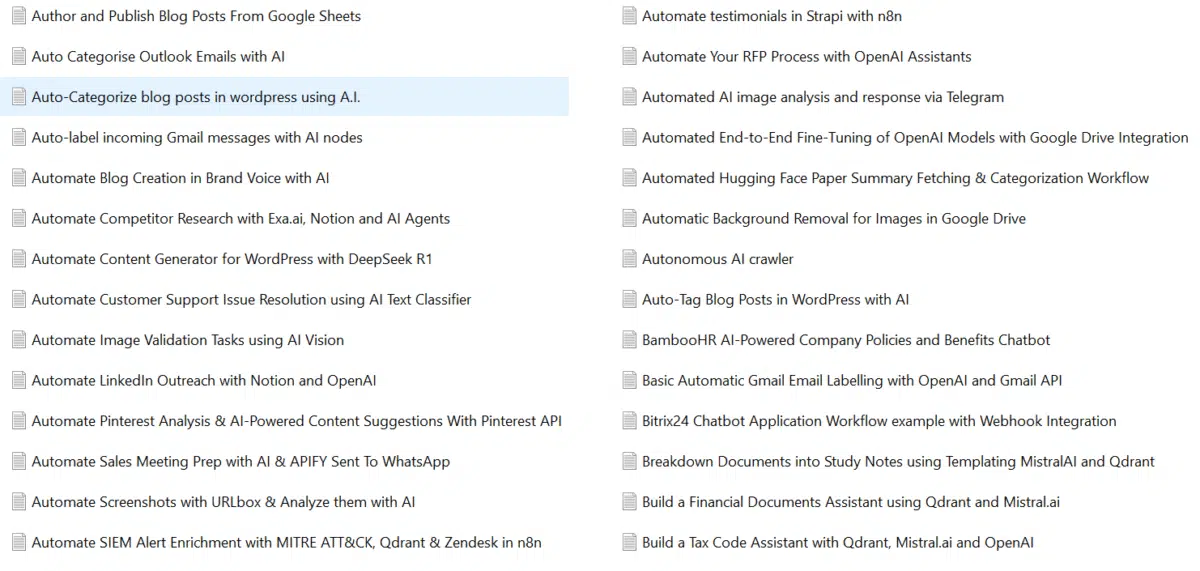This screenshot has width=1200, height=571.
Task: Select Build a Financial Documents Assistant using Qdrant
Action: coord(850,502)
